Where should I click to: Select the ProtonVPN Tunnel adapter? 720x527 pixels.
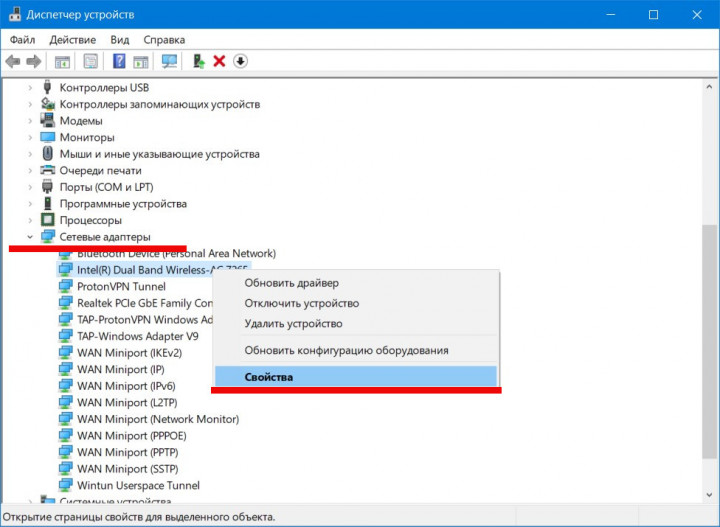[121, 286]
